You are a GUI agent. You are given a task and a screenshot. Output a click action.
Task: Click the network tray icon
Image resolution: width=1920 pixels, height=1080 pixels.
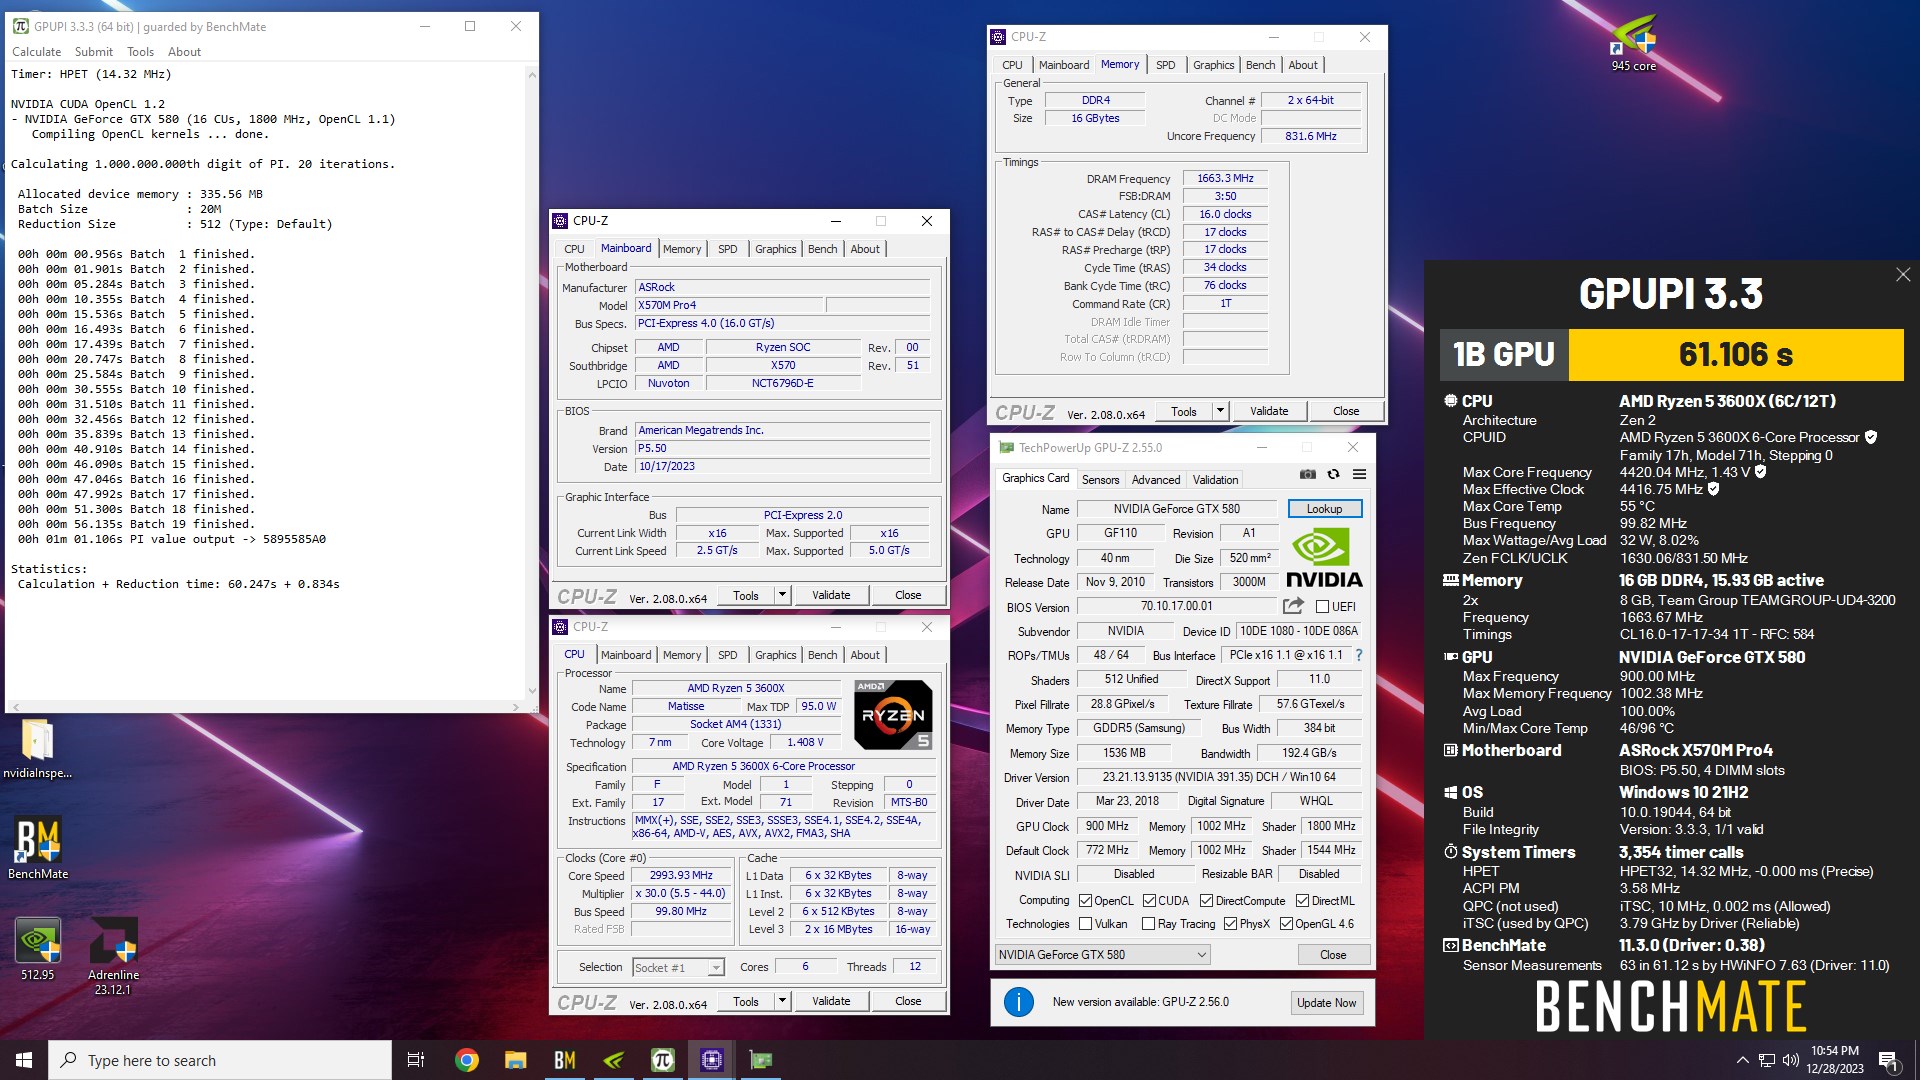click(1767, 1060)
